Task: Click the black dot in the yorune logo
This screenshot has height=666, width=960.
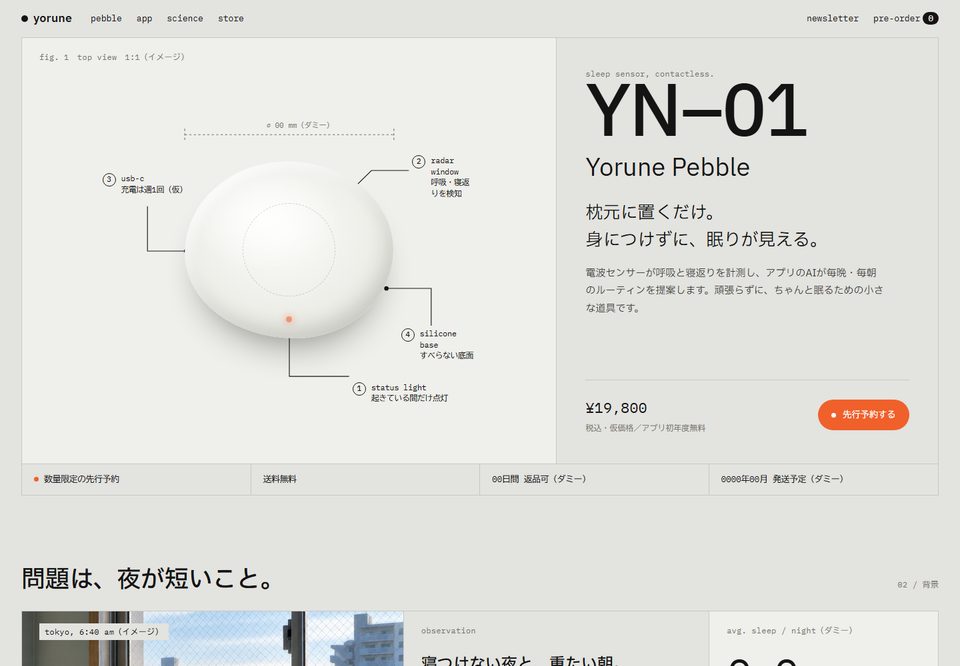Action: click(24, 18)
